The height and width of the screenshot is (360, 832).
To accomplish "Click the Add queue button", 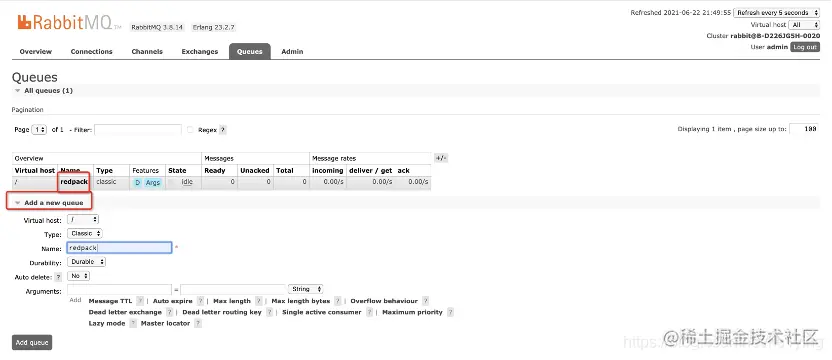I will (32, 342).
